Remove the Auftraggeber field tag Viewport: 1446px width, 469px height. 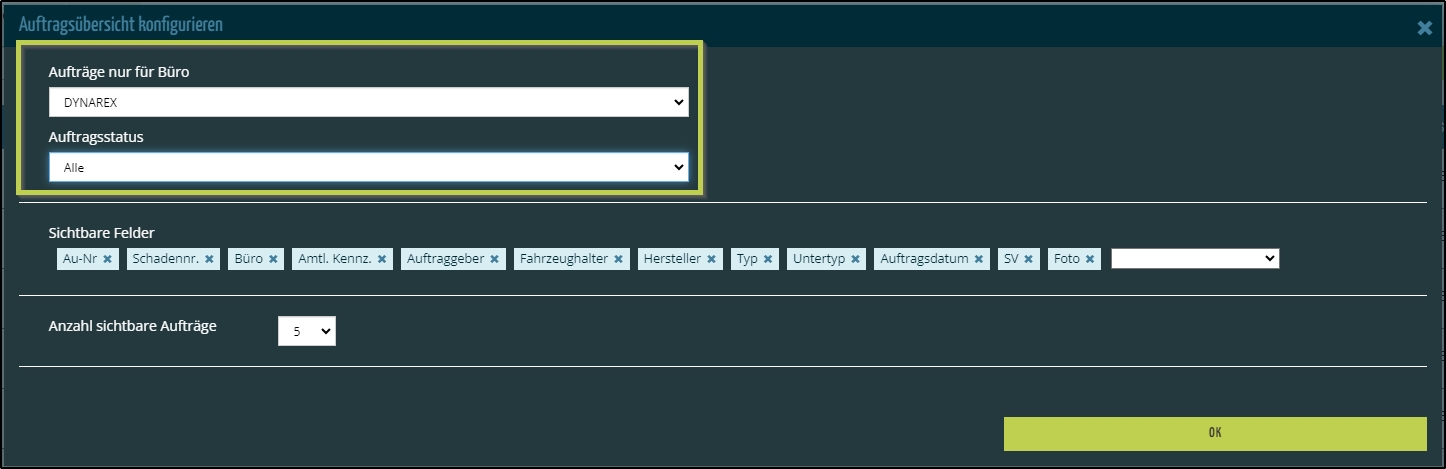coord(494,259)
